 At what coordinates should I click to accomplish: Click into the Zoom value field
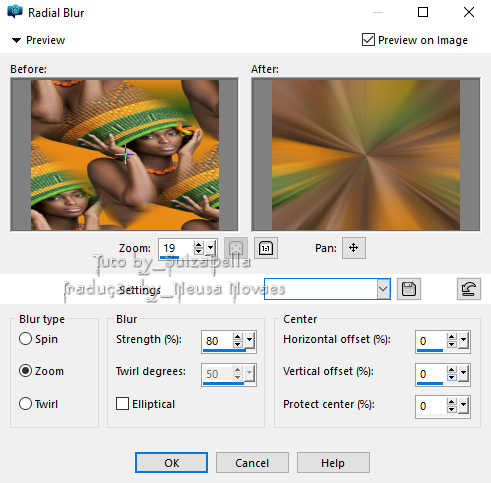pyautogui.click(x=176, y=248)
